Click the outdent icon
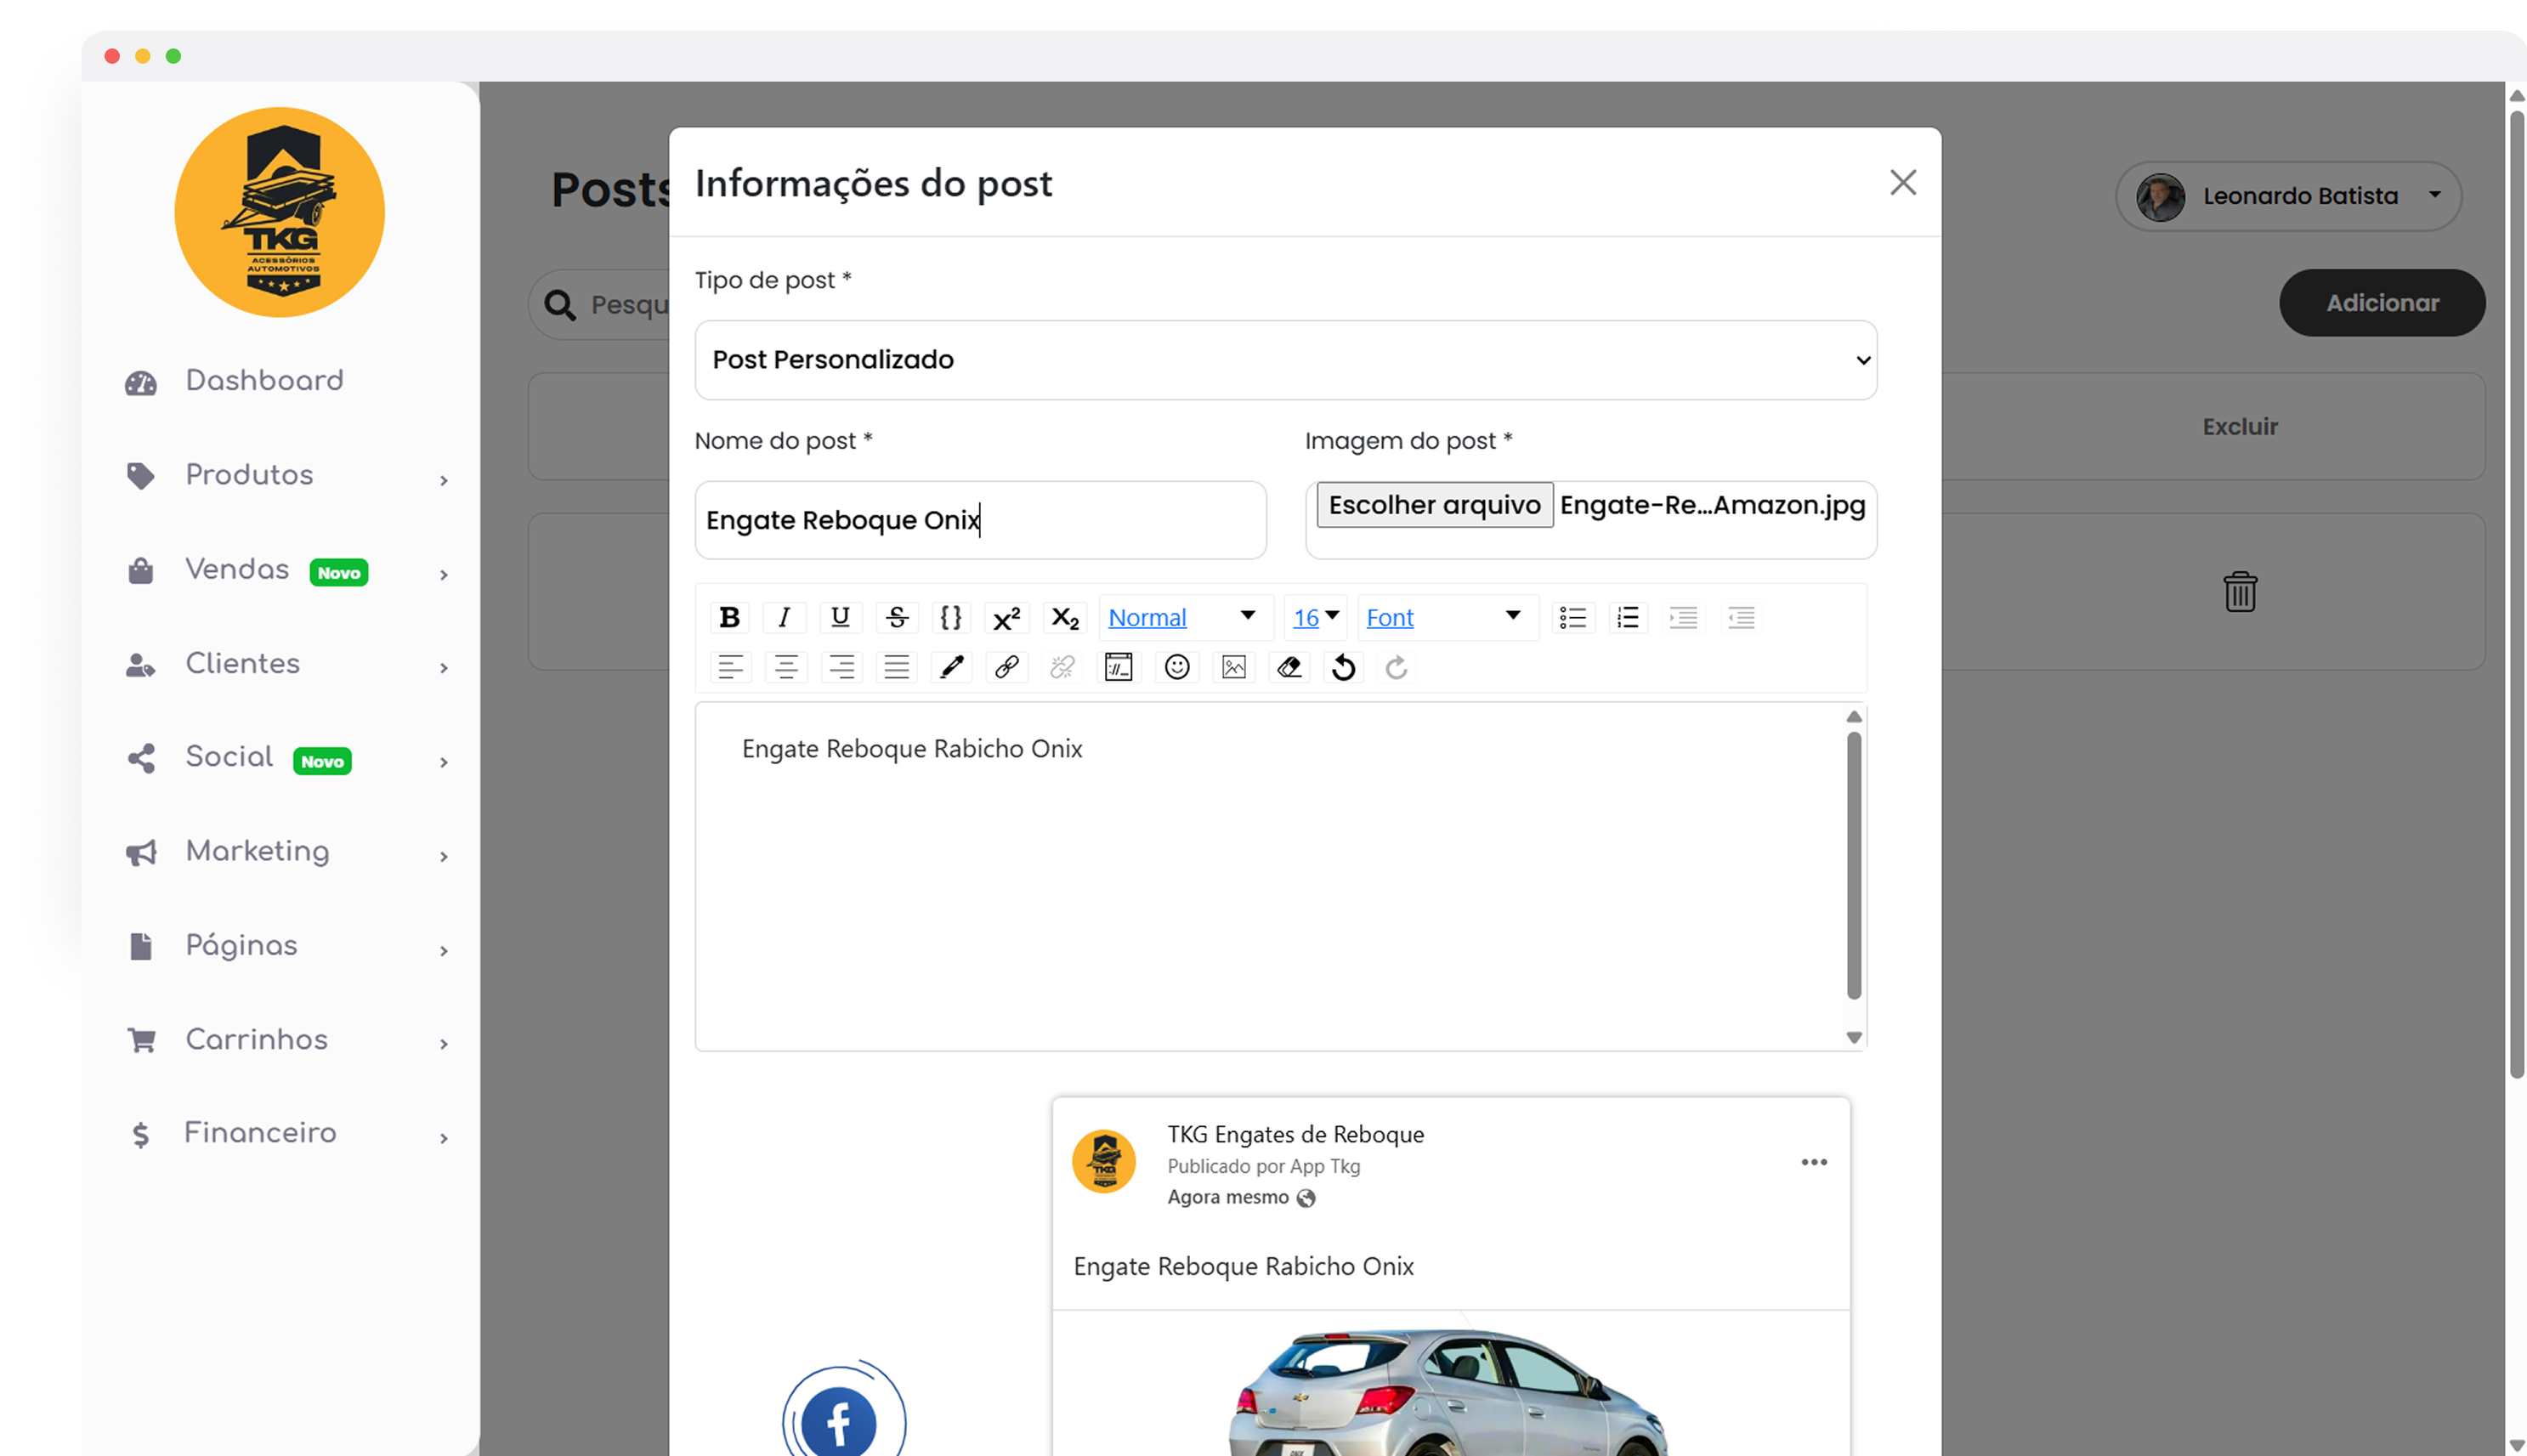The image size is (2527, 1456). click(x=1741, y=617)
